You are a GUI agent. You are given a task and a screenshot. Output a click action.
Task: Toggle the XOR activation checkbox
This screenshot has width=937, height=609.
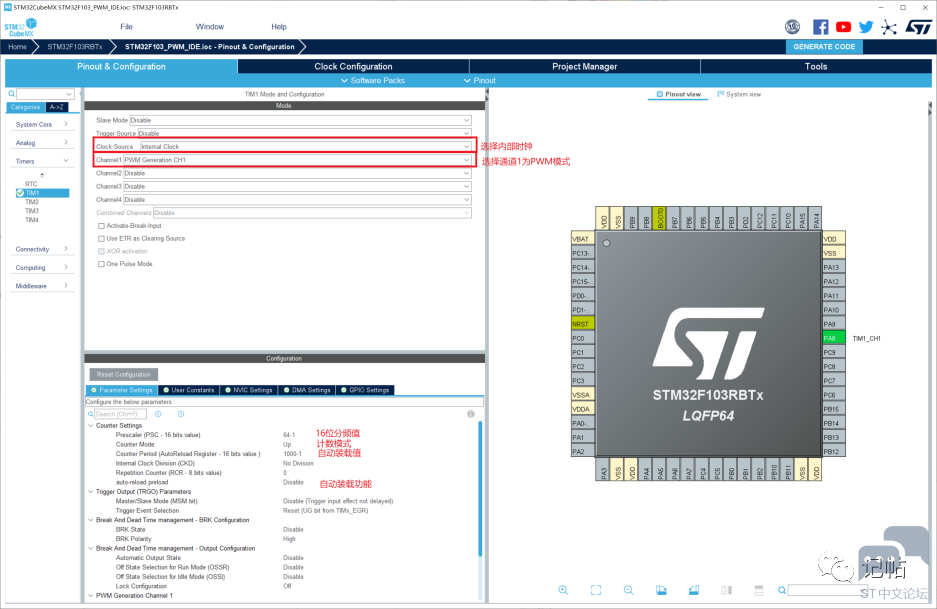click(x=101, y=251)
